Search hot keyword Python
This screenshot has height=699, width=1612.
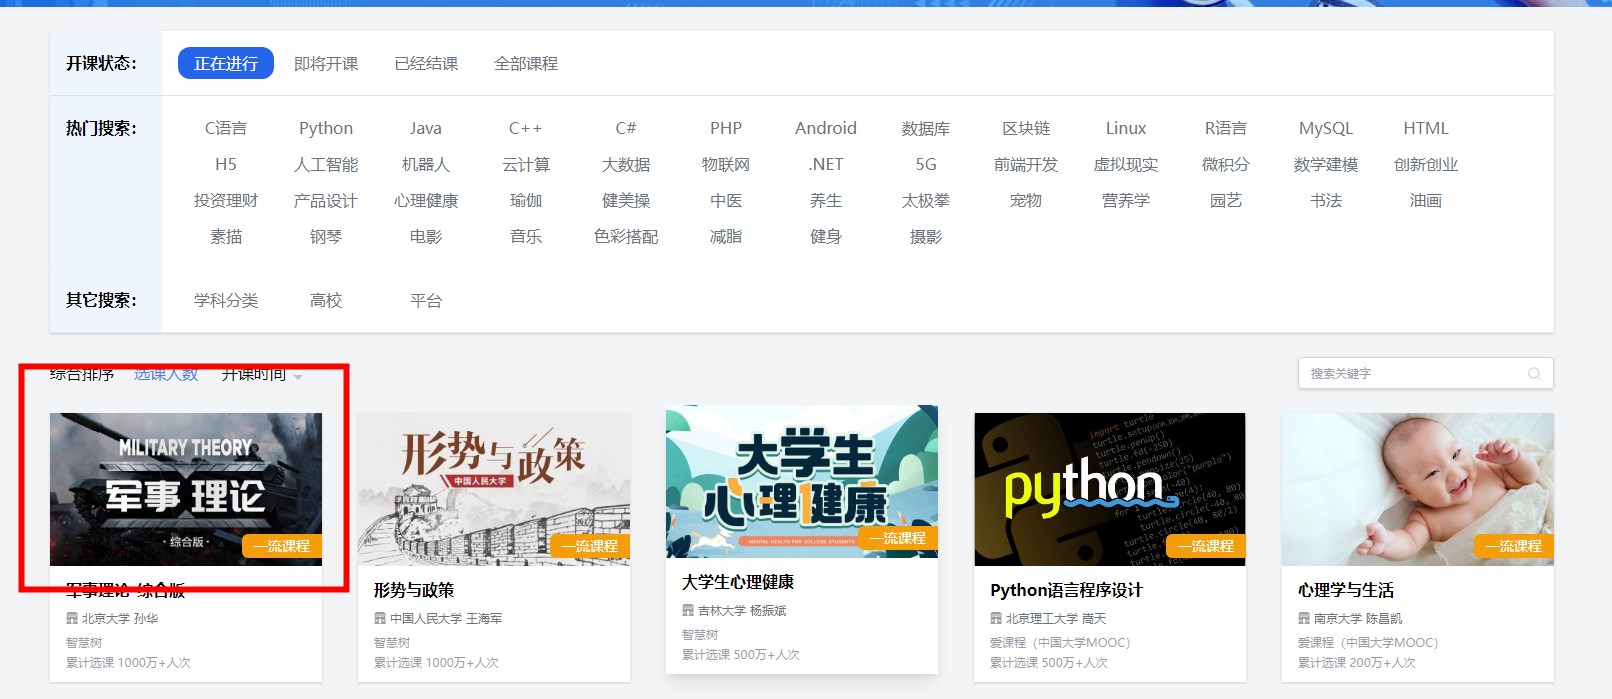tap(326, 128)
